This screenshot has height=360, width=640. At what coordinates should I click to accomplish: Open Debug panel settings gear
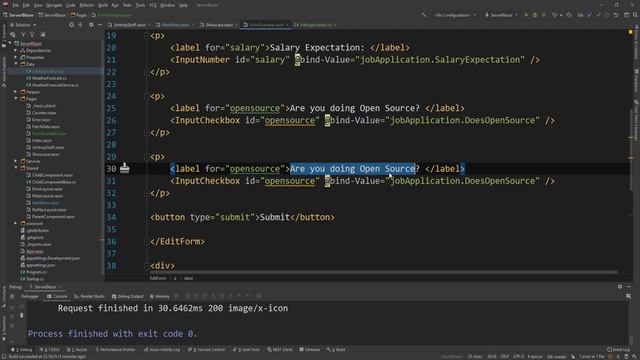click(x=620, y=287)
